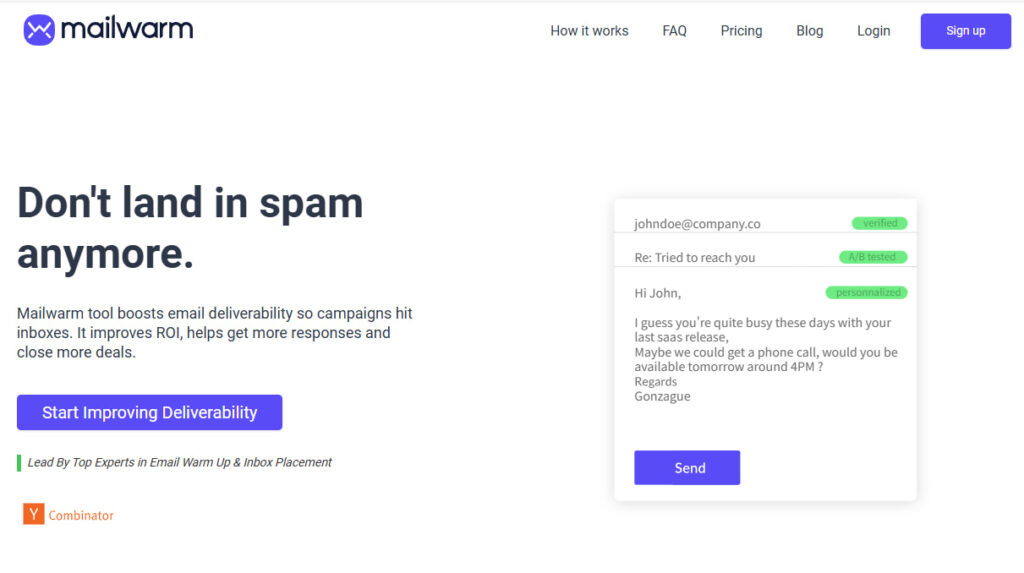Open the Login page
Screen dimensions: 1024x573
pos(873,31)
